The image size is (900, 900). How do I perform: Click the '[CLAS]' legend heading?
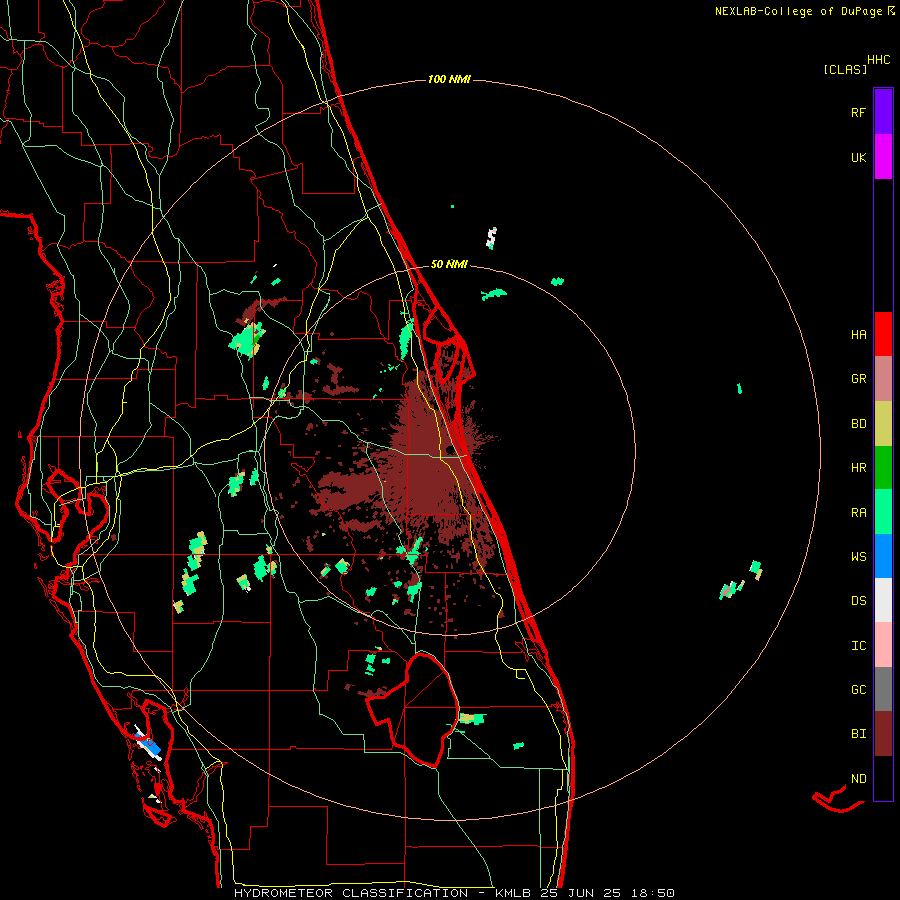click(845, 69)
